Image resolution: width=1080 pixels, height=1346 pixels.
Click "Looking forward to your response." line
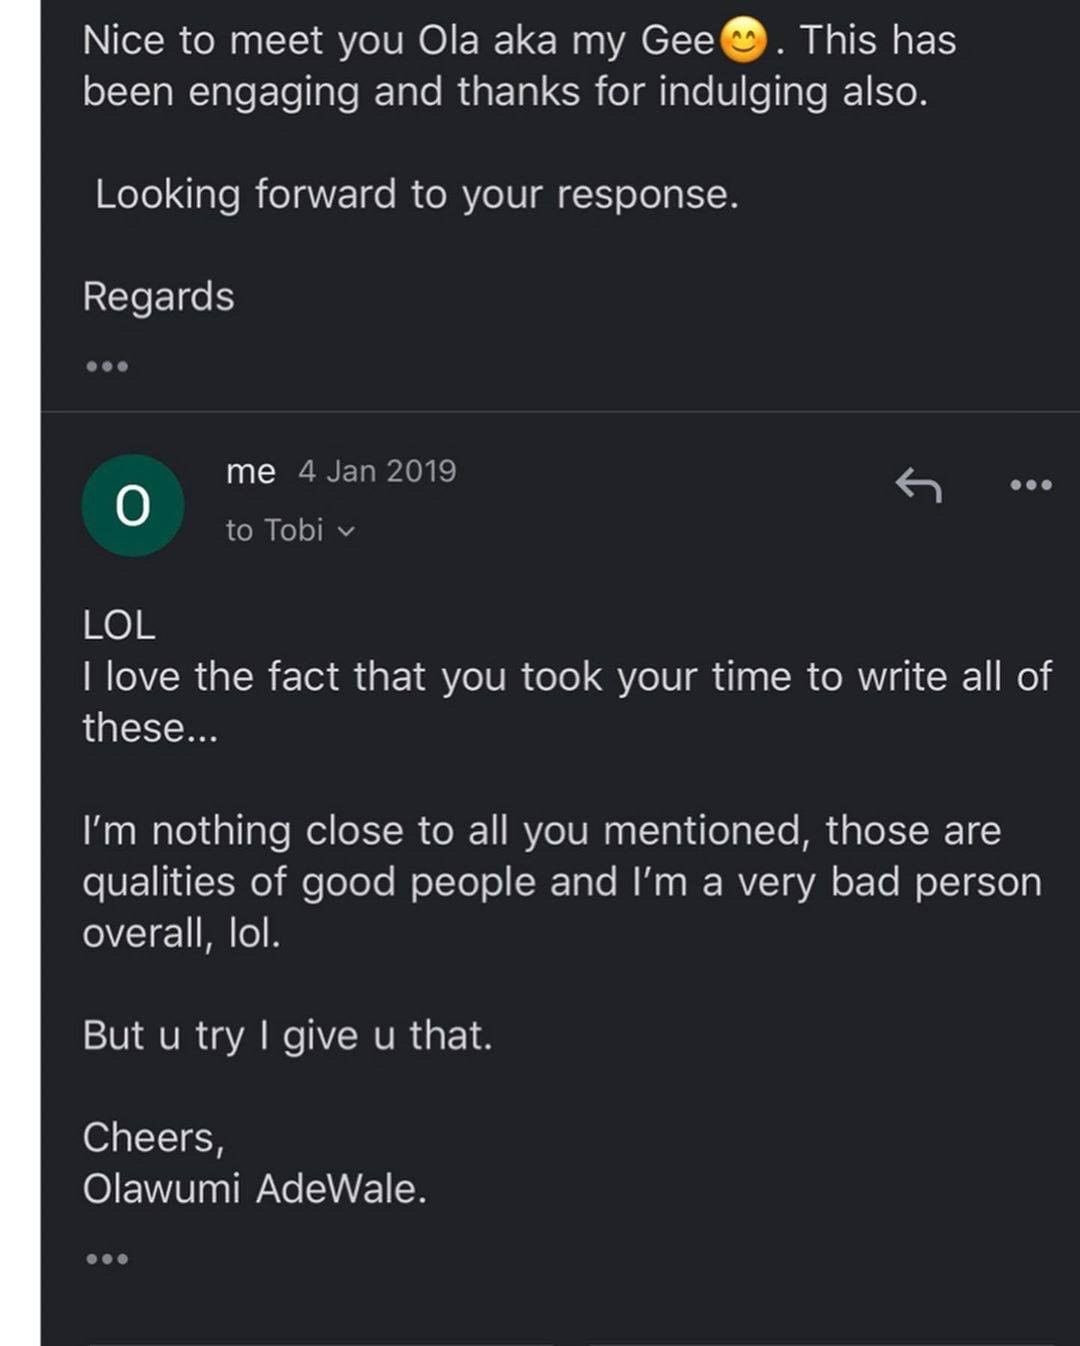tap(416, 194)
